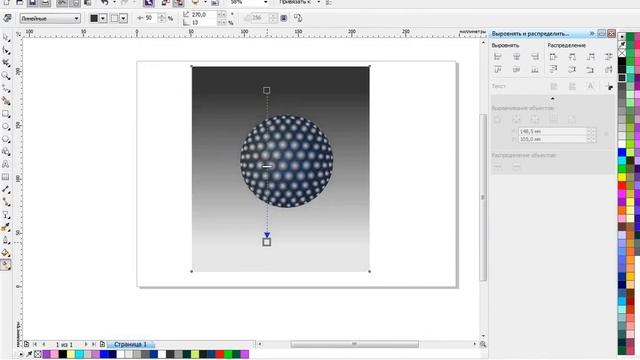Click the gradient midpoint slider on the sphere
Image resolution: width=640 pixels, height=360 pixels.
(267, 166)
